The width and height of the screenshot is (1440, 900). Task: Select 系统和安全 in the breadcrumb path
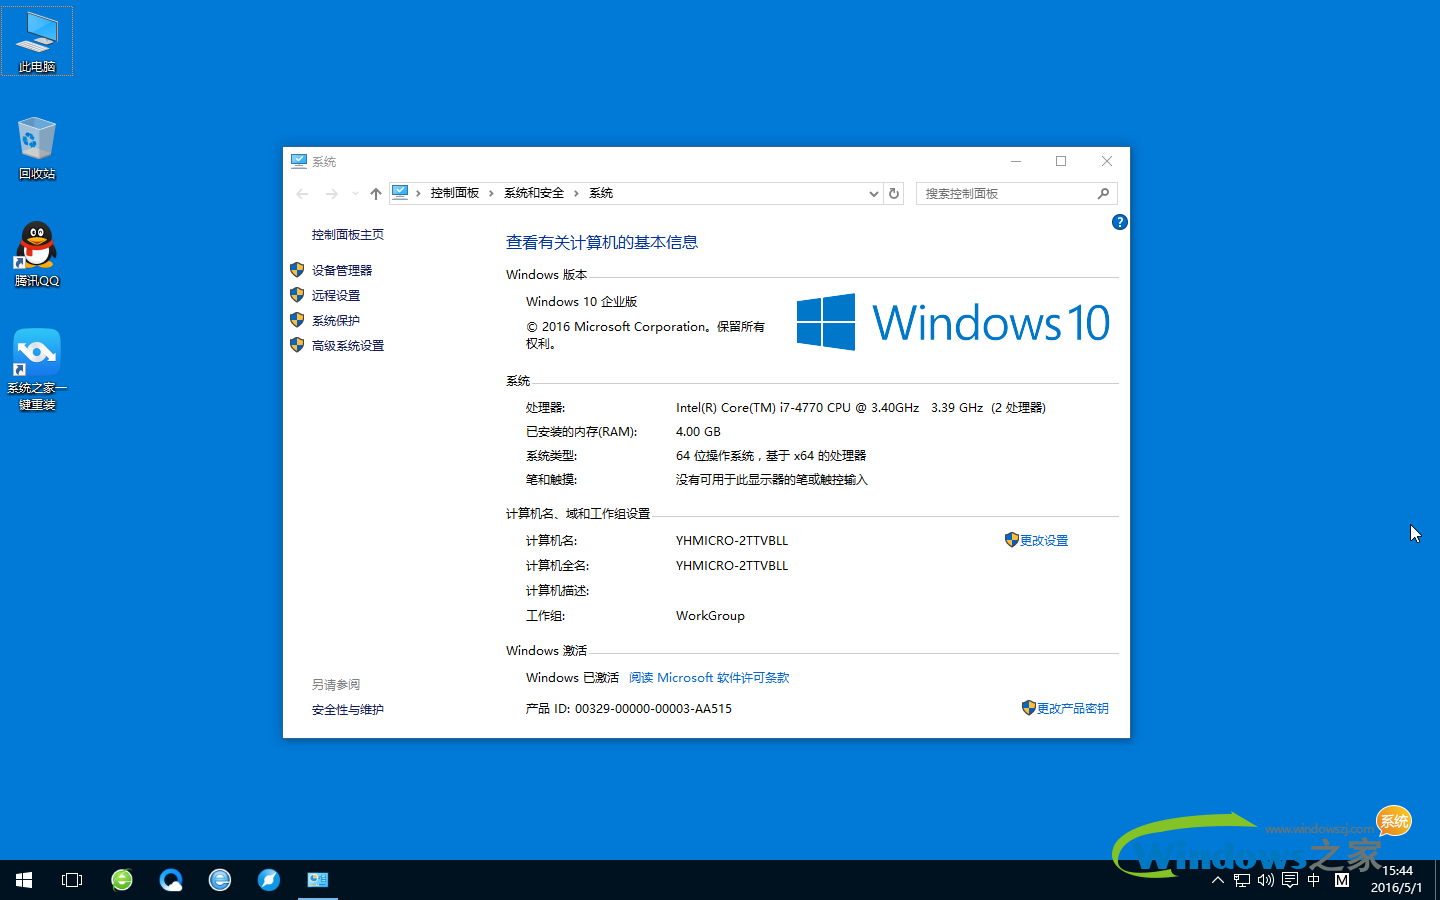coord(533,193)
